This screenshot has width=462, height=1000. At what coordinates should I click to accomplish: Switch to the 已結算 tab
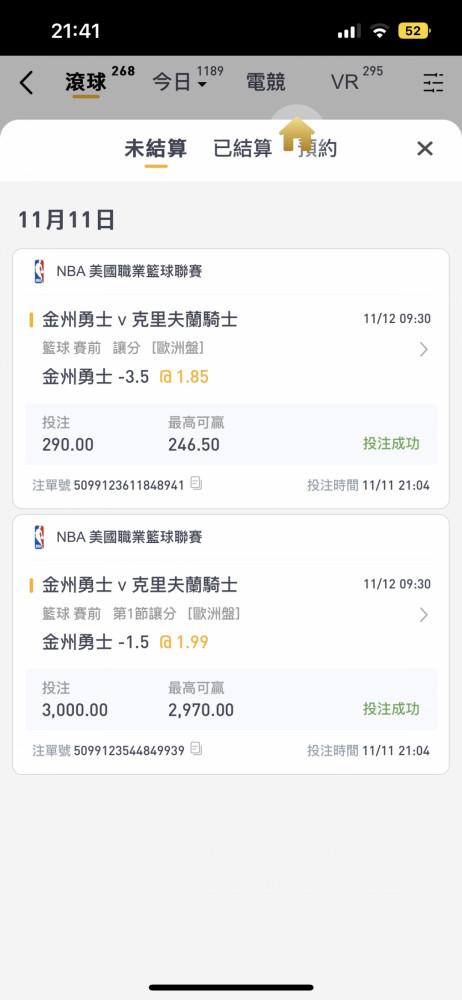(242, 149)
